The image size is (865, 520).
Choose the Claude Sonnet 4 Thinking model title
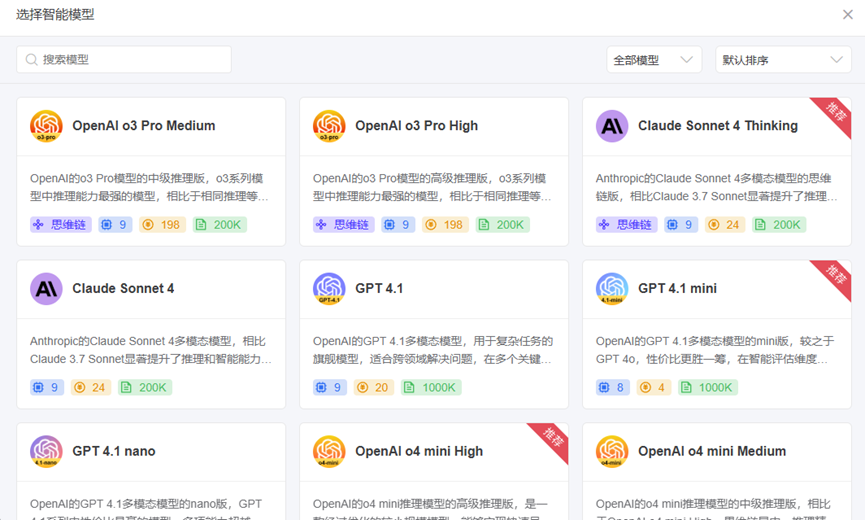718,126
